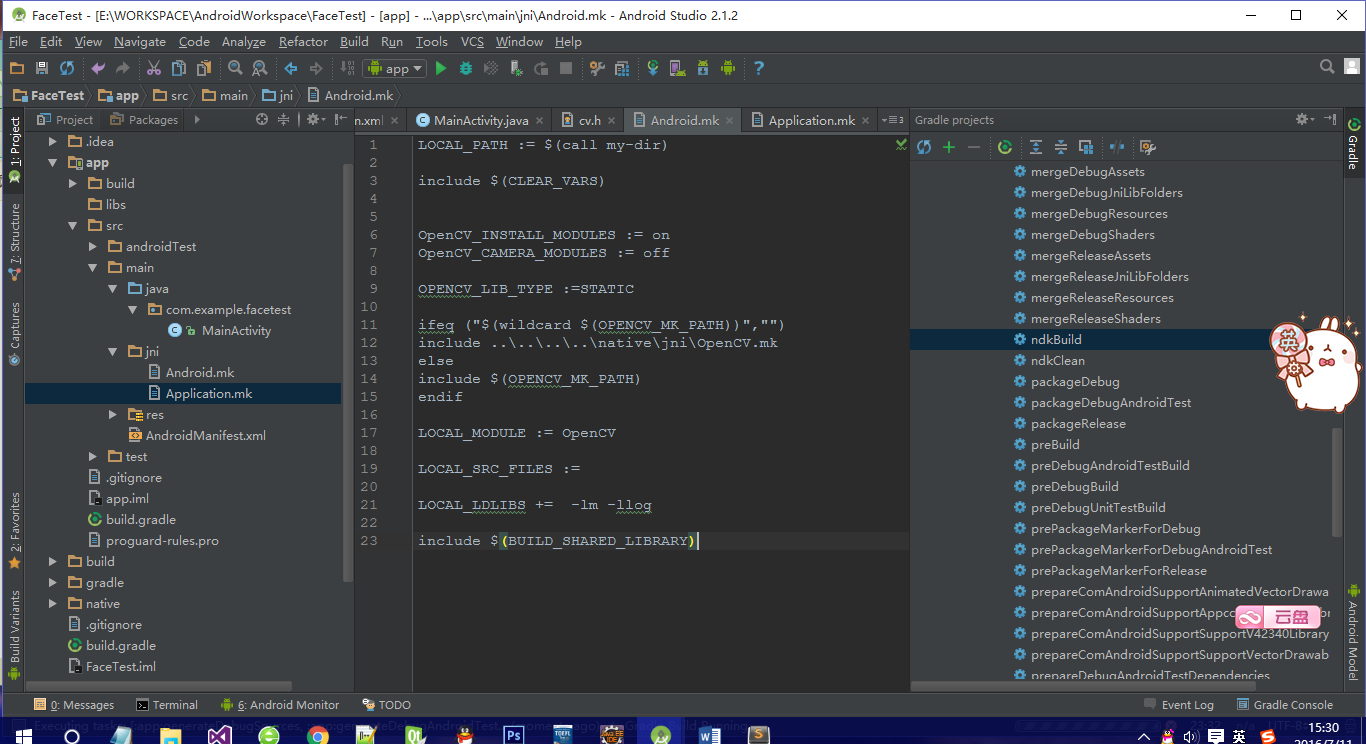The image size is (1366, 744).
Task: Collapse the src folder node
Action: [x=73, y=225]
